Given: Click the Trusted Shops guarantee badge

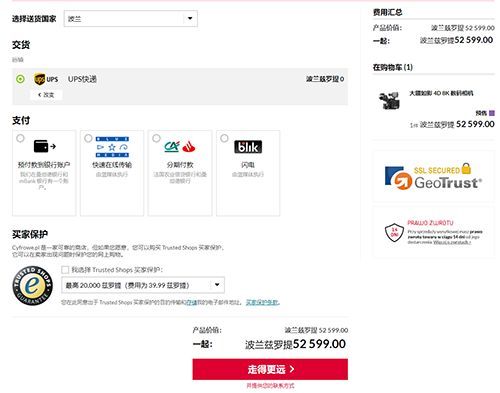Looking at the screenshot, I should pyautogui.click(x=33, y=285).
